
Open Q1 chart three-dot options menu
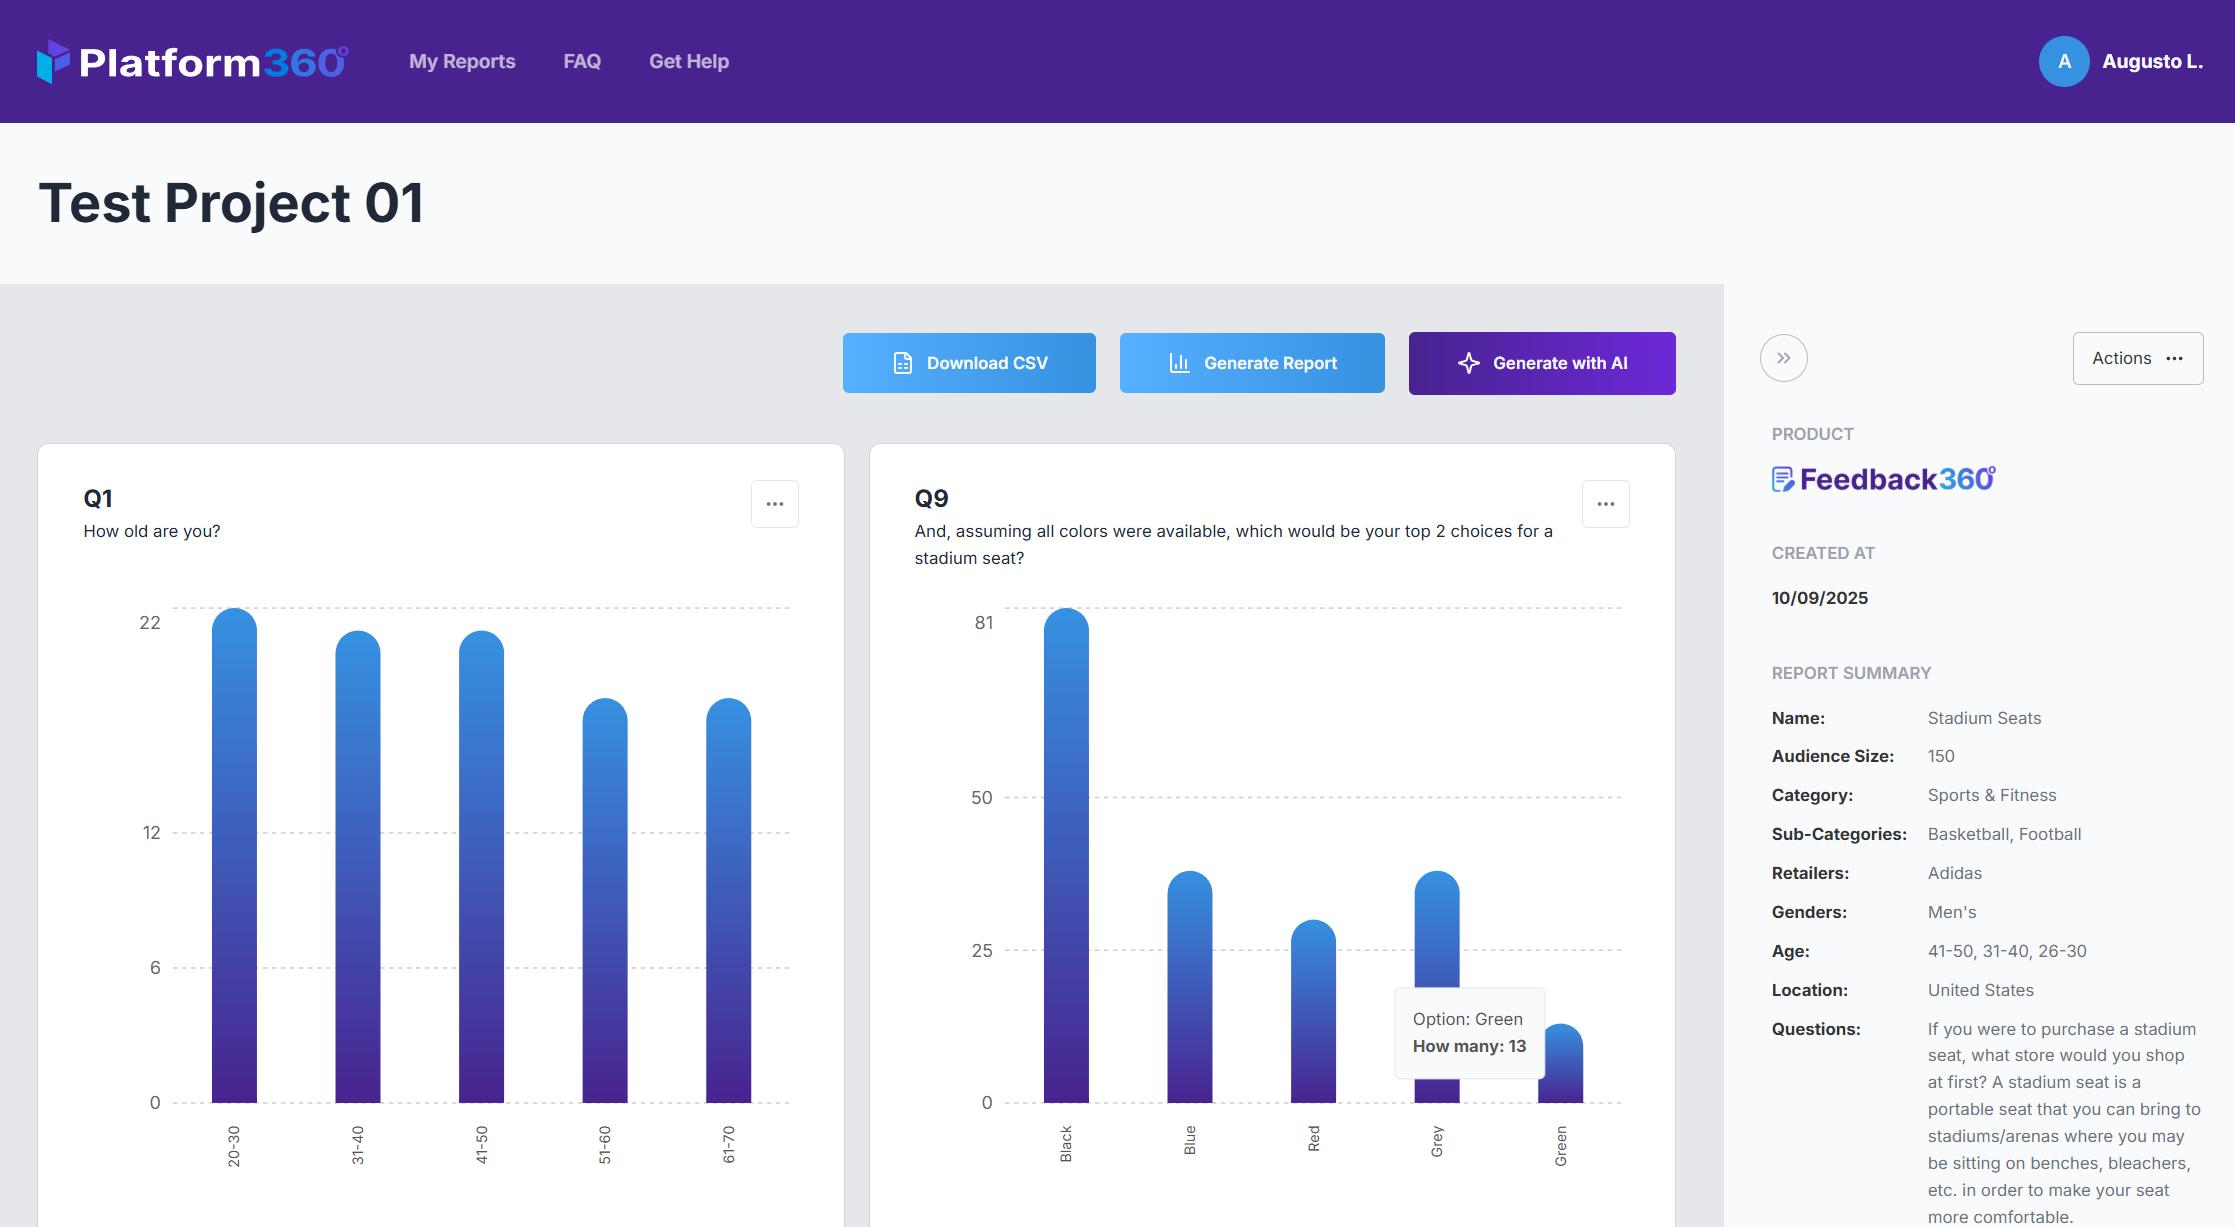[x=774, y=504]
